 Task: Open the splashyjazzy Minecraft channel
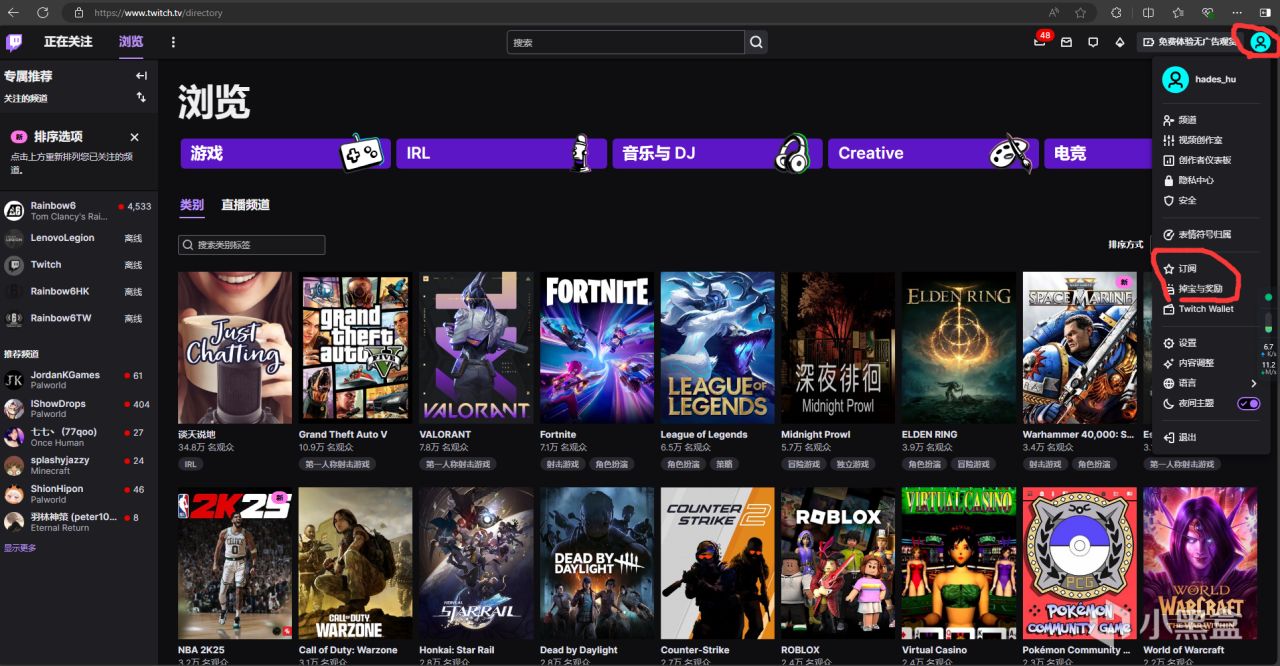click(x=78, y=465)
